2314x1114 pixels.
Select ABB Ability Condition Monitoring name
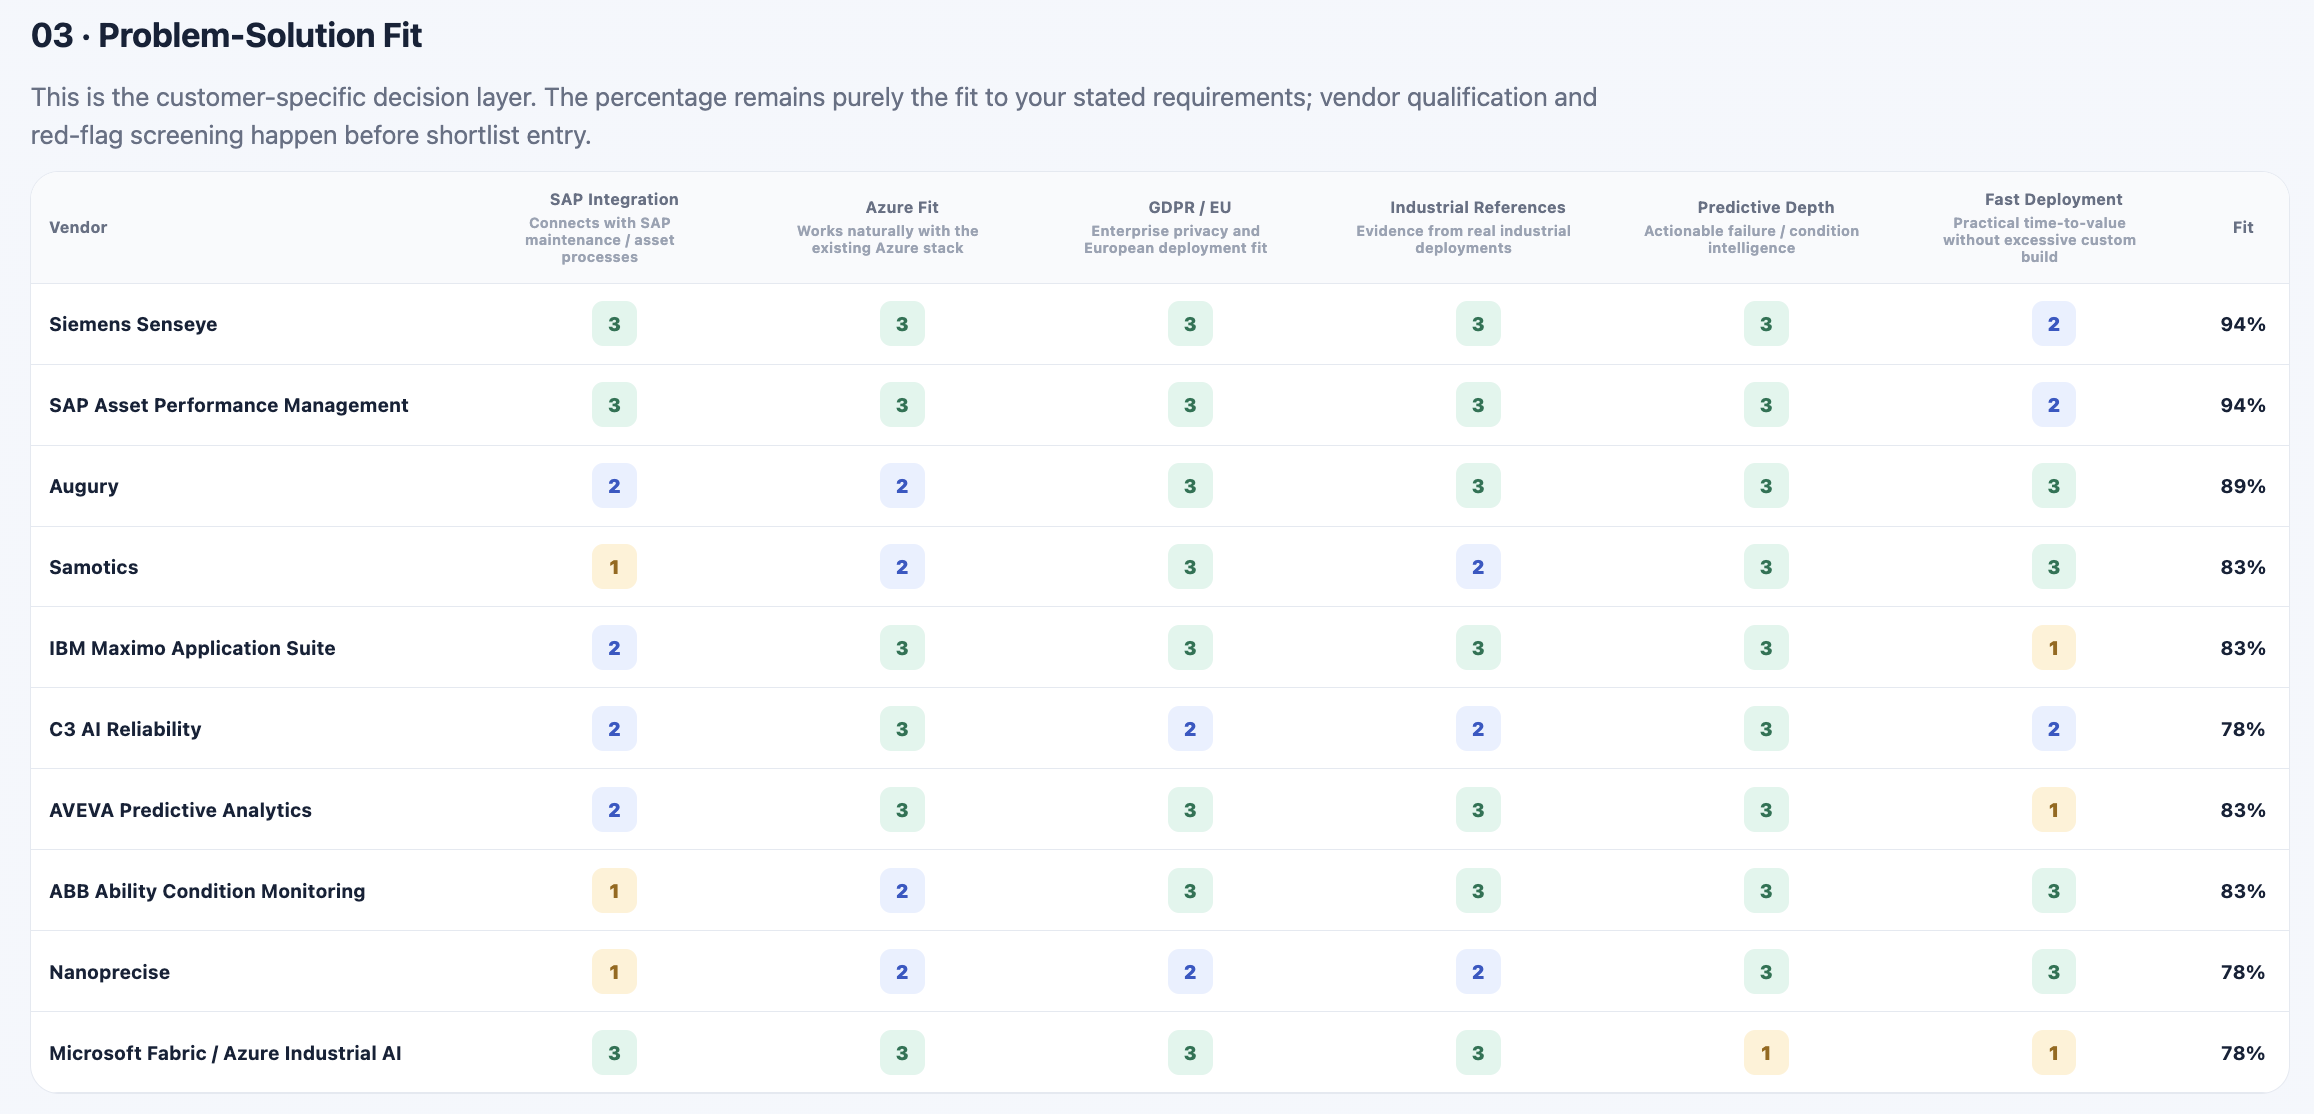click(x=207, y=891)
